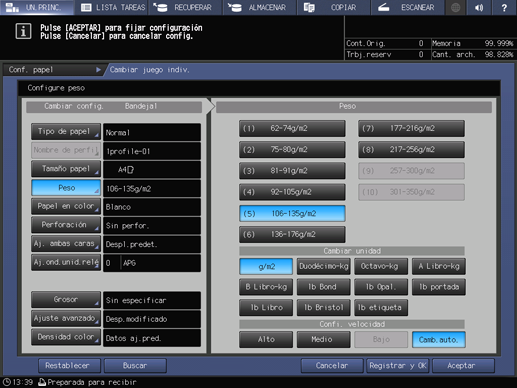Choose the lb portada unit
517x388 pixels.
tap(439, 287)
